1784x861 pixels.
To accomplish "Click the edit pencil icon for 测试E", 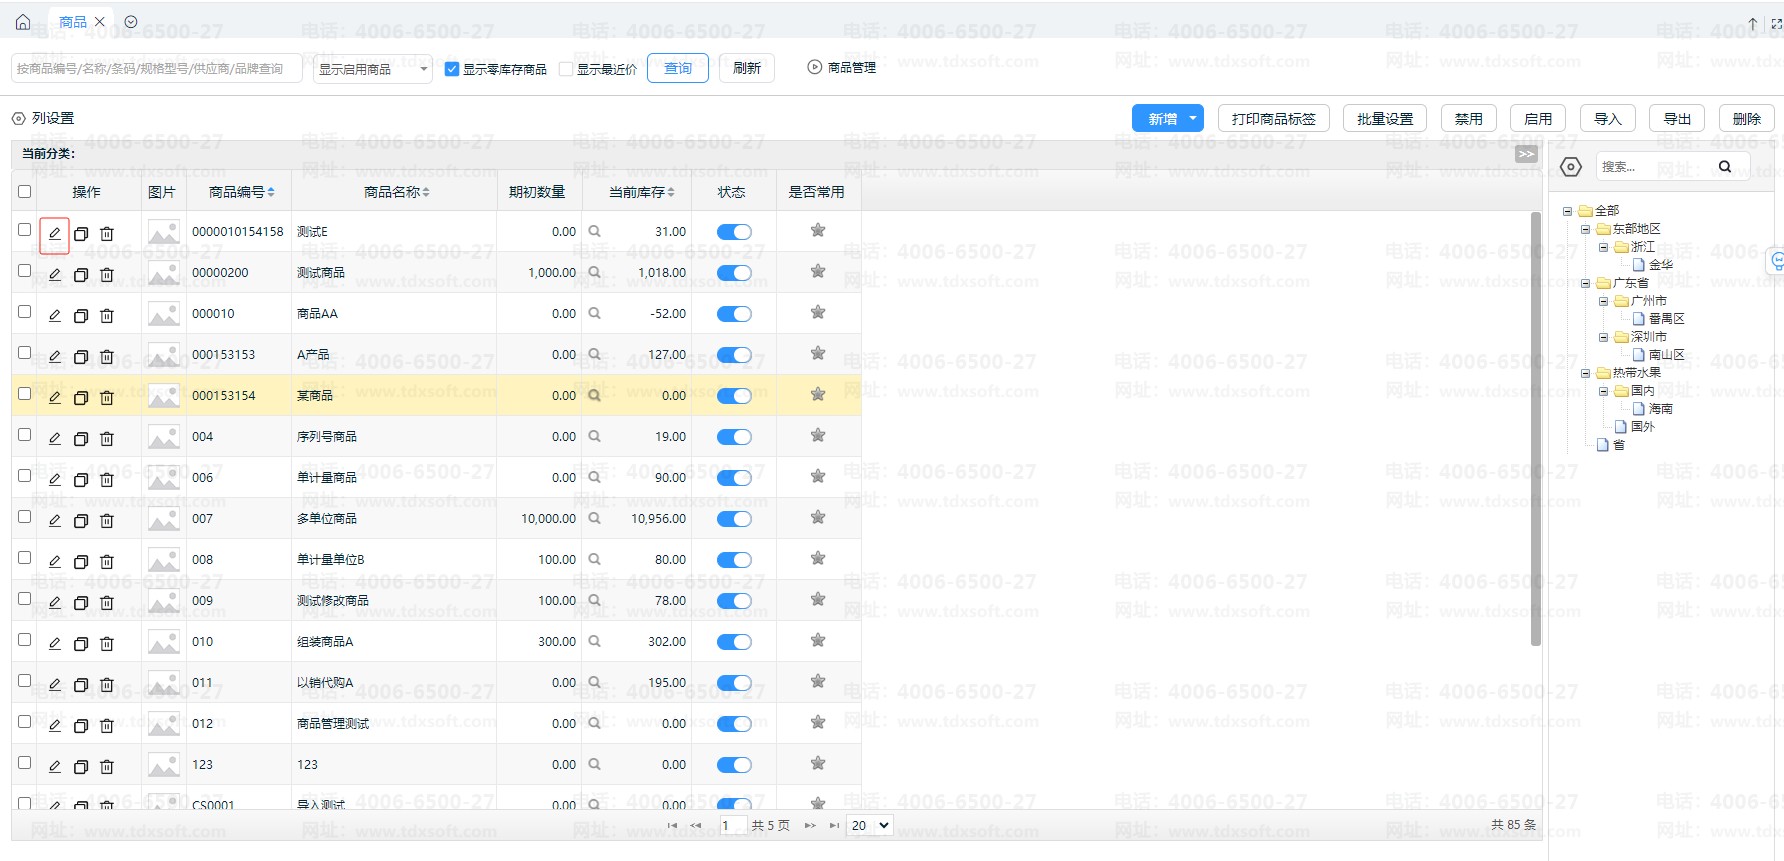I will point(55,233).
